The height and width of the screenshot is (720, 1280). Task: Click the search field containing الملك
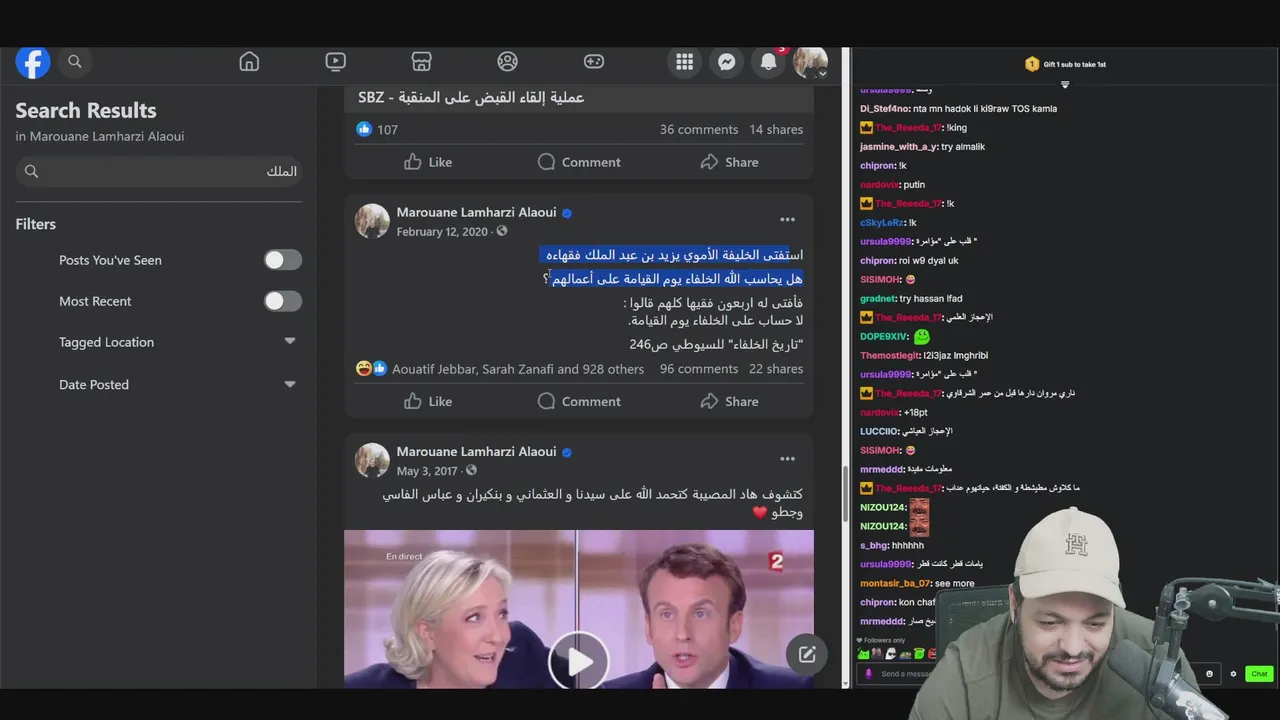[158, 171]
